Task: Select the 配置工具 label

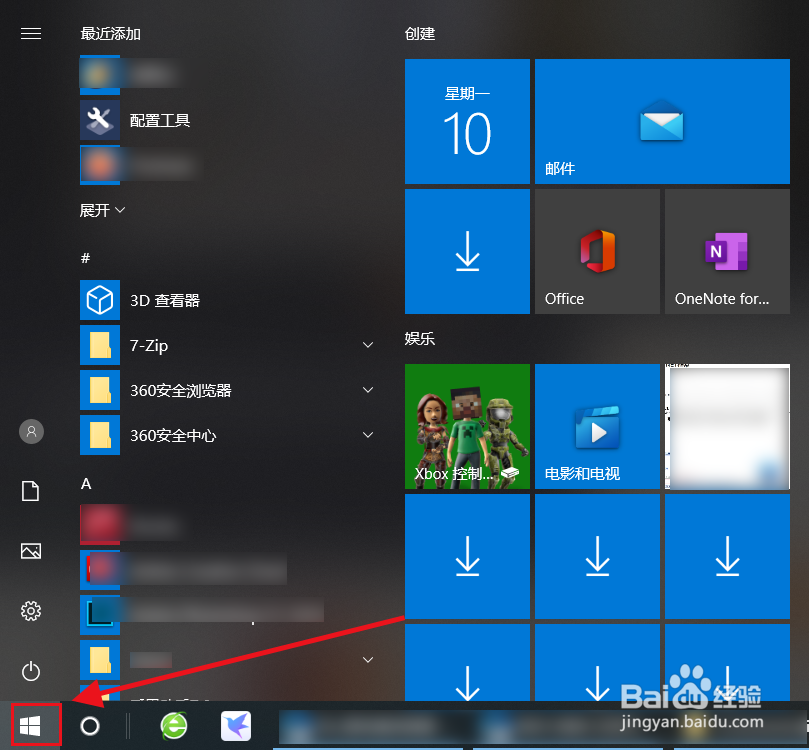Action: click(160, 121)
